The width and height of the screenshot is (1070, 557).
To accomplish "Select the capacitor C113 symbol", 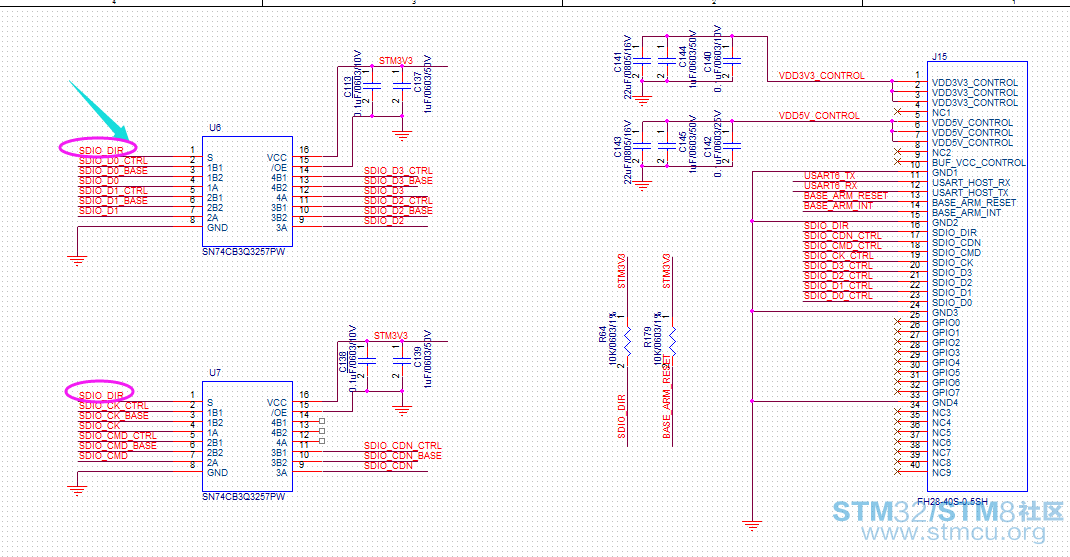I will pyautogui.click(x=369, y=92).
